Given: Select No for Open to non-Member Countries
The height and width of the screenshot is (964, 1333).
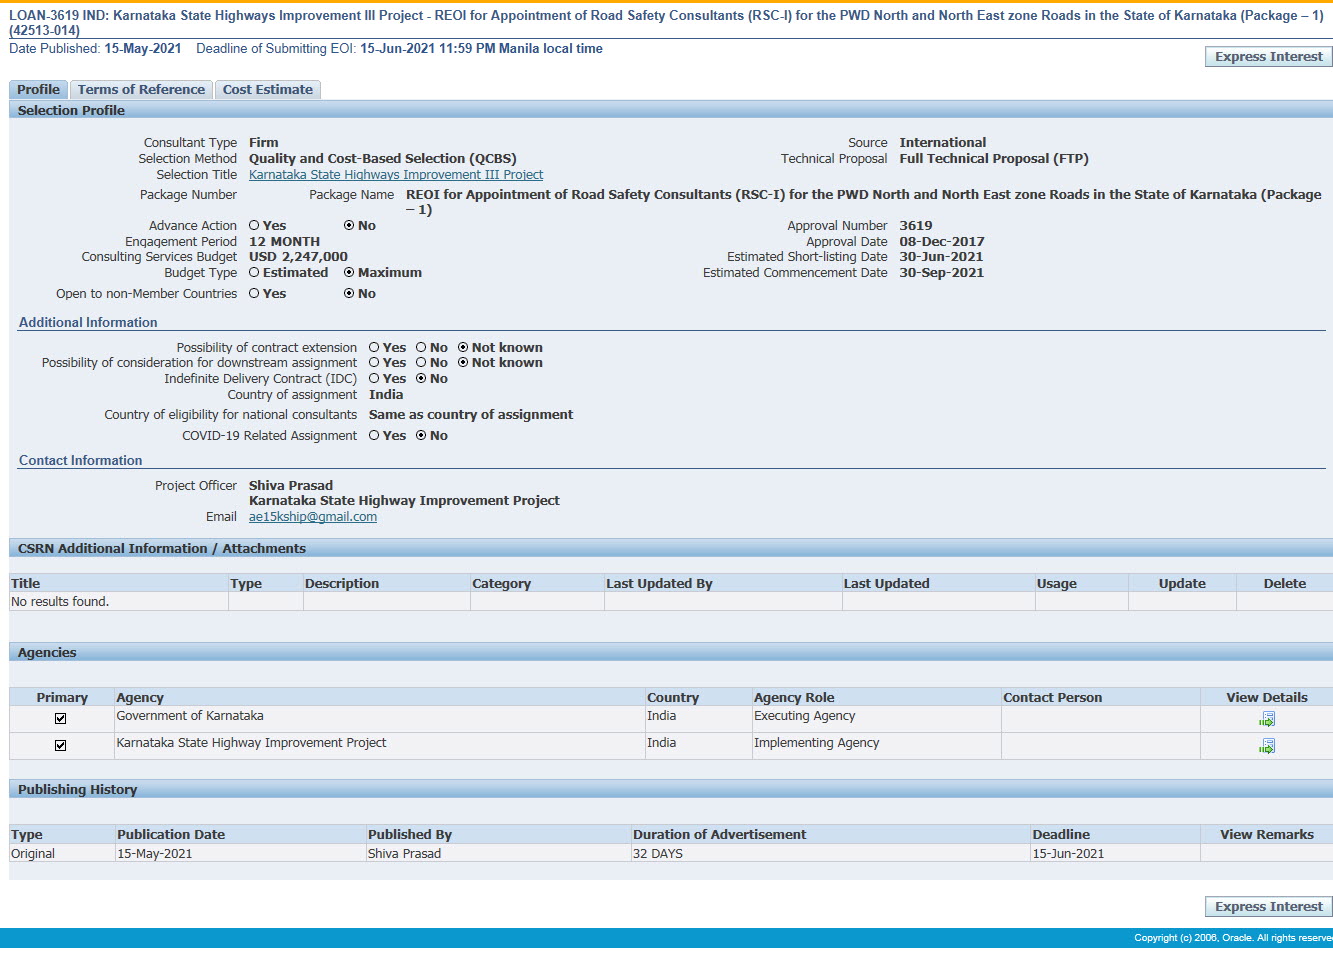Looking at the screenshot, I should click(349, 294).
